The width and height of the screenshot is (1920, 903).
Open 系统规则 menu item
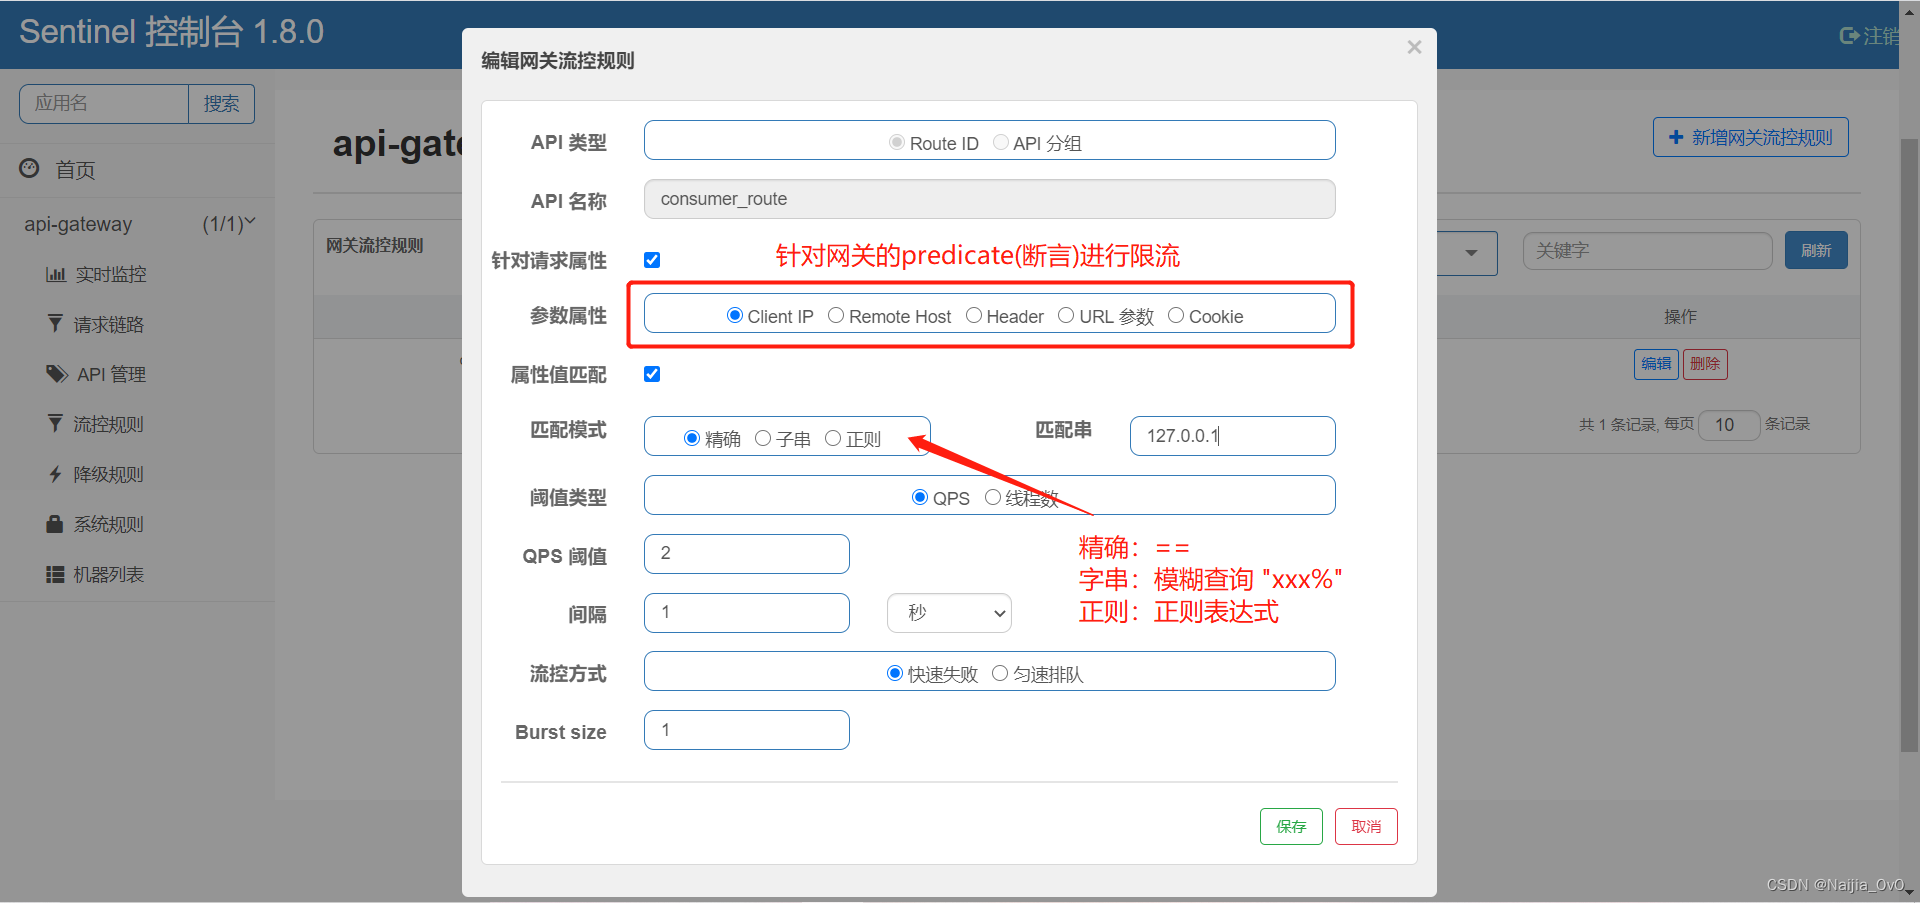pos(108,524)
